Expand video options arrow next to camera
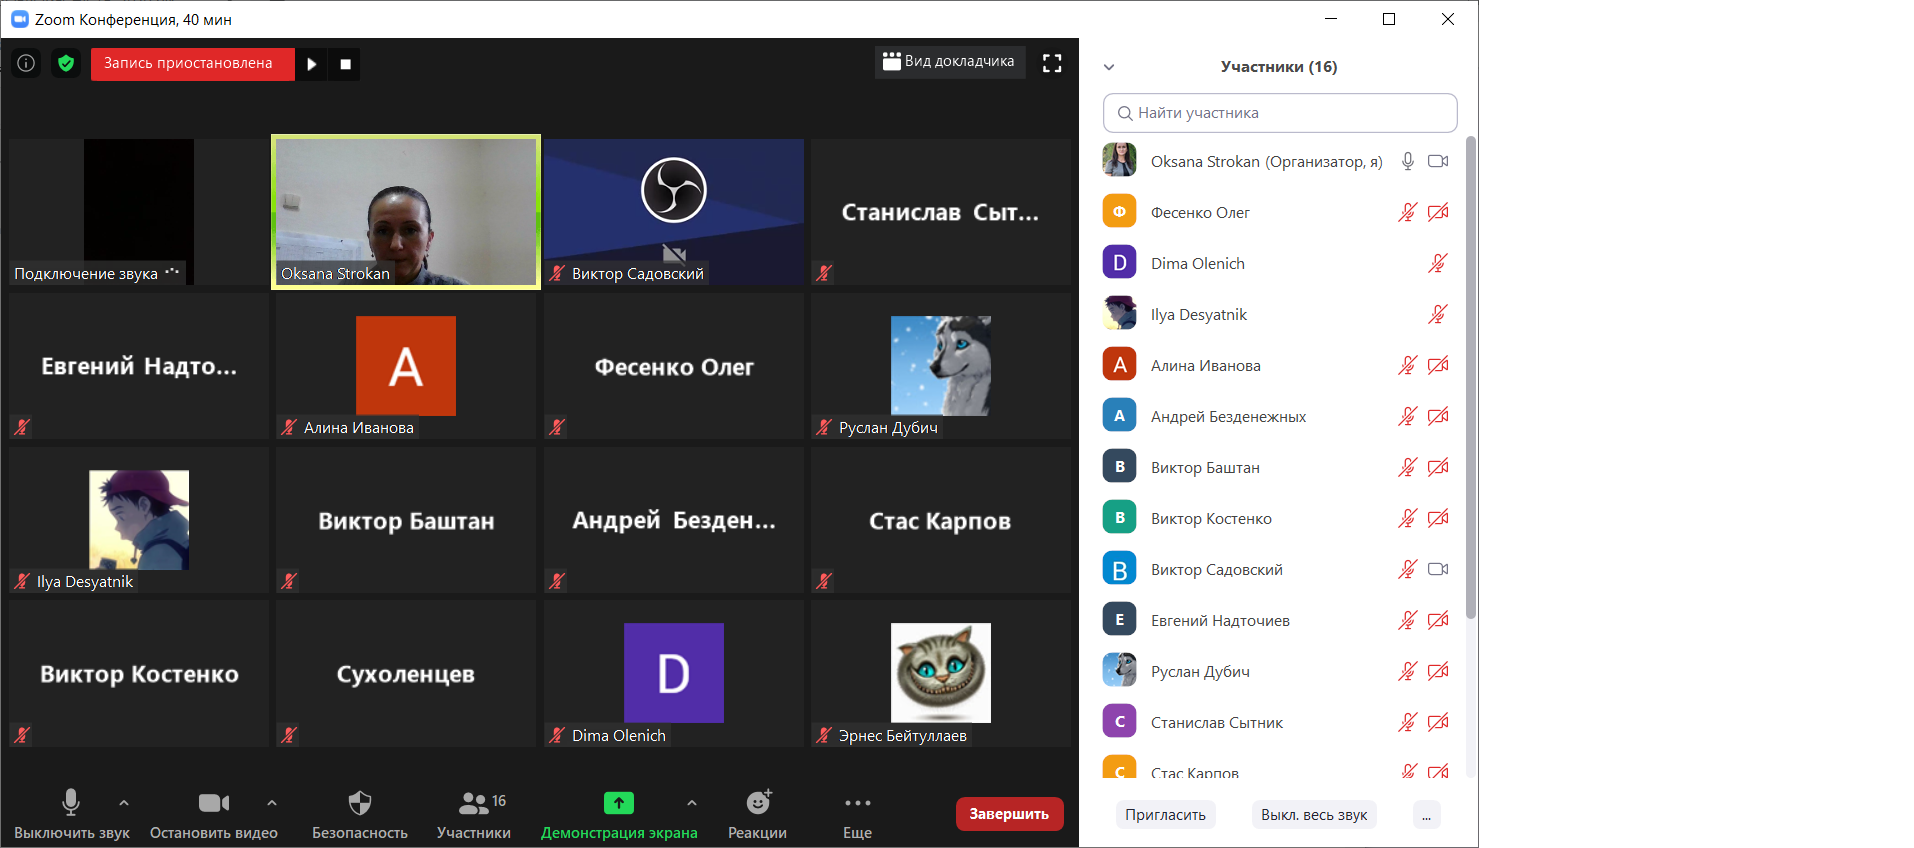1914x848 pixels. 272,802
